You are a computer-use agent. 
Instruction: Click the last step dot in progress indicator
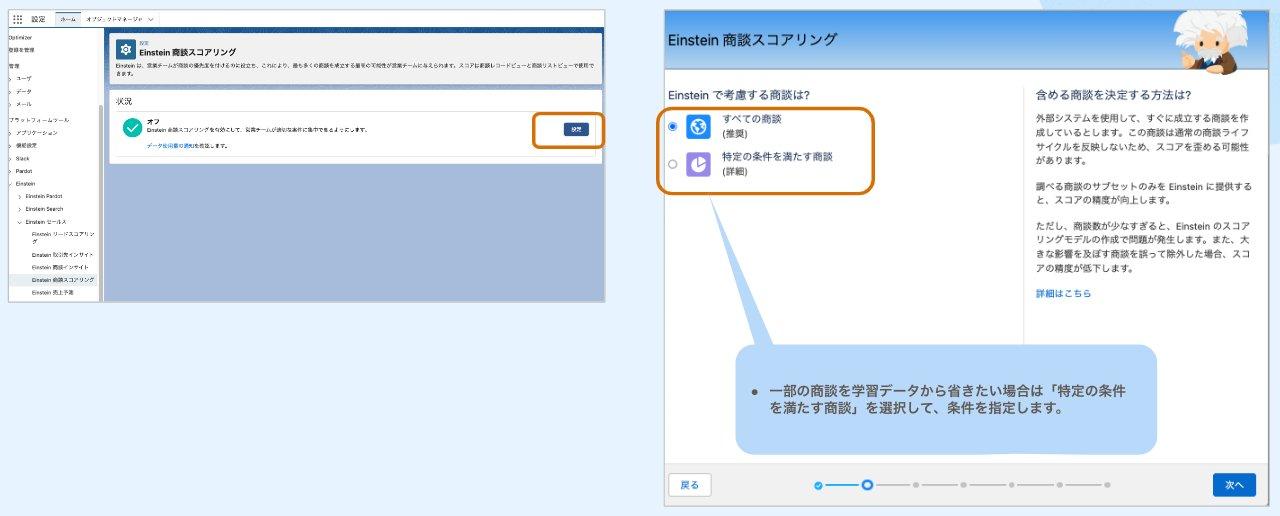click(x=1107, y=485)
